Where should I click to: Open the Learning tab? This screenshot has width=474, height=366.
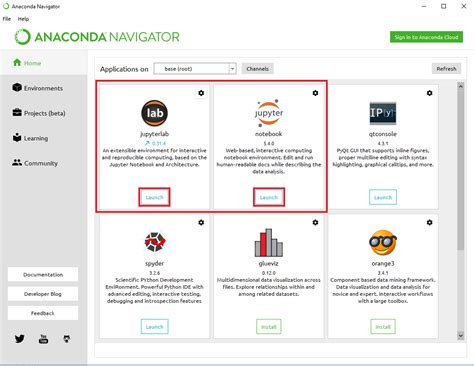pyautogui.click(x=30, y=138)
